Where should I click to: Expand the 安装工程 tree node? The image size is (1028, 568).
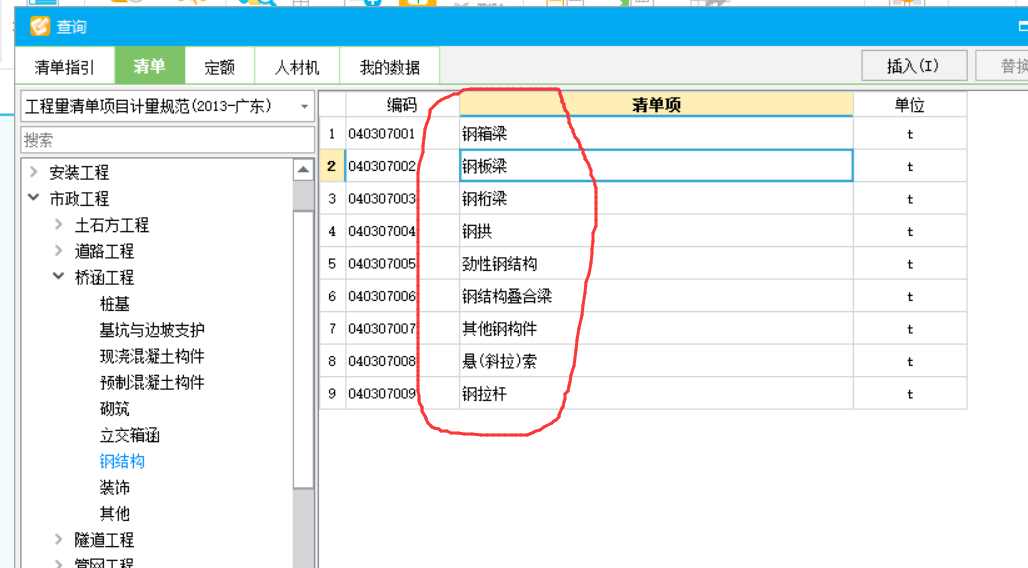[x=34, y=172]
